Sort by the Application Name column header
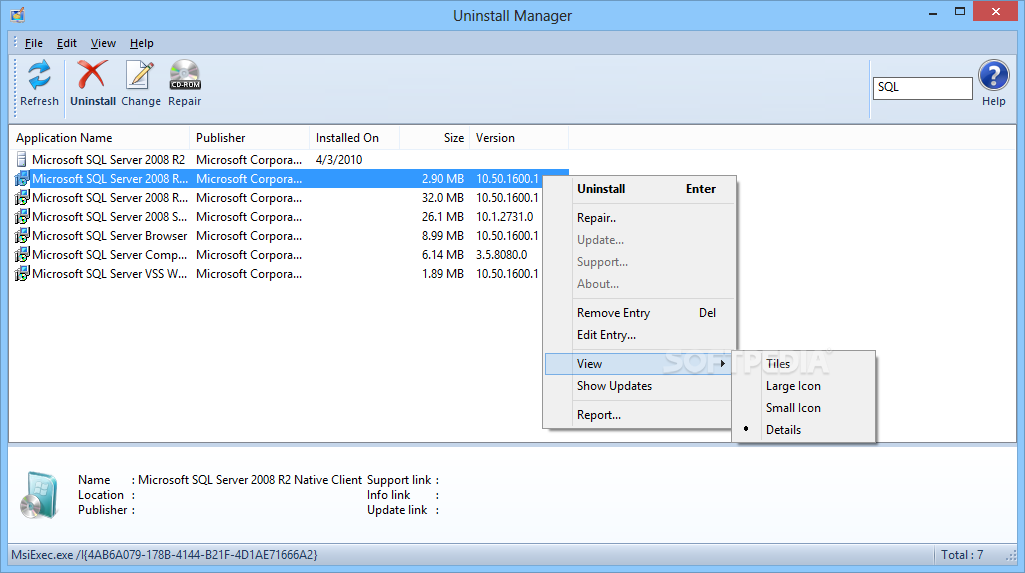The image size is (1025, 573). tap(100, 138)
